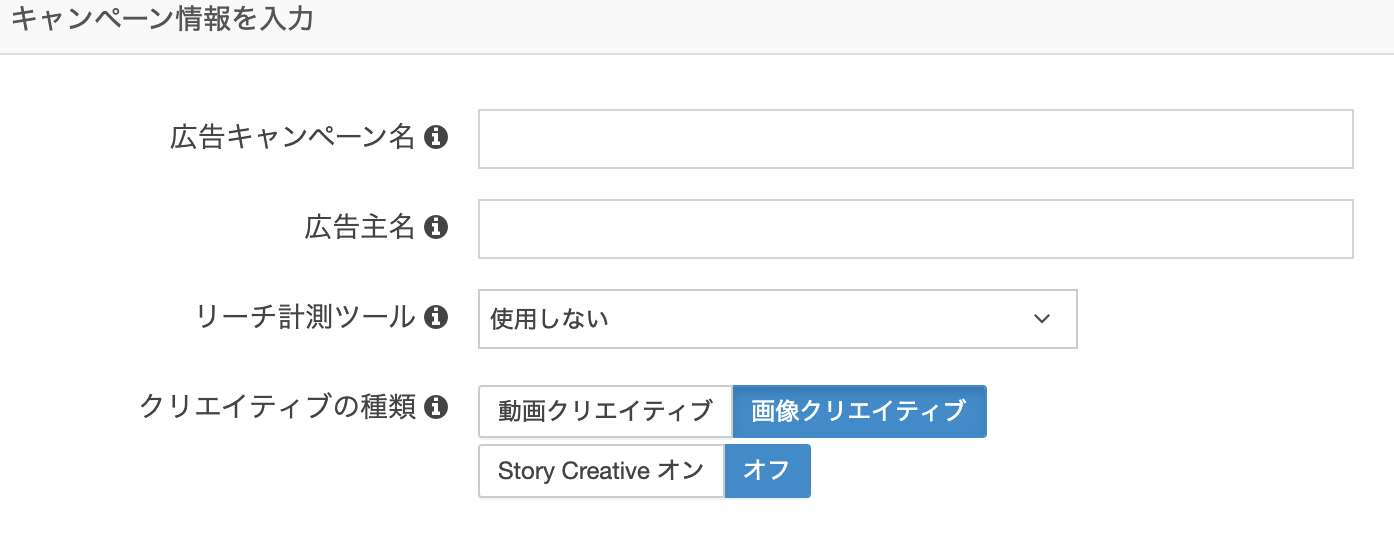The height and width of the screenshot is (540, 1394).
Task: Click the info icon beside クリエイティブの種類
Action: 435,408
